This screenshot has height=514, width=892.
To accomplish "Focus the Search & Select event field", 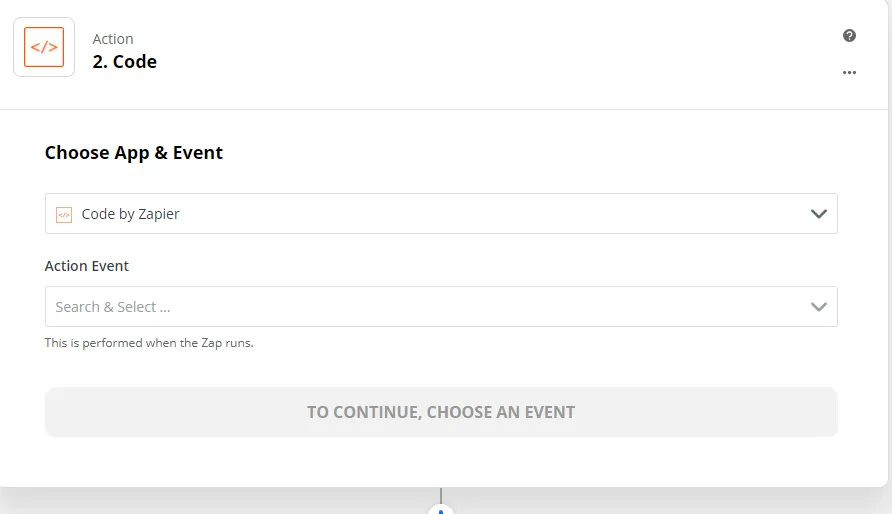I will click(x=441, y=307).
